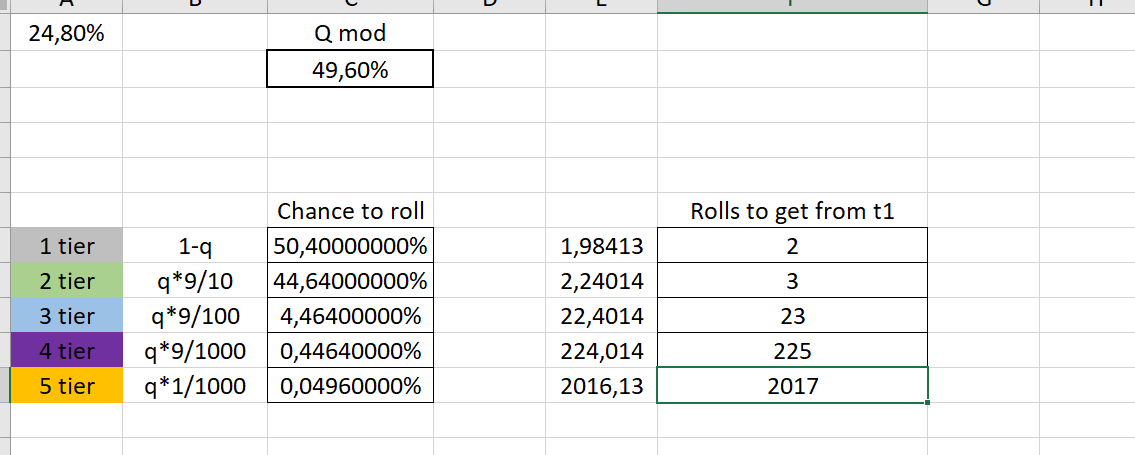
Task: Select the 0,04960000% cell
Action: point(350,386)
